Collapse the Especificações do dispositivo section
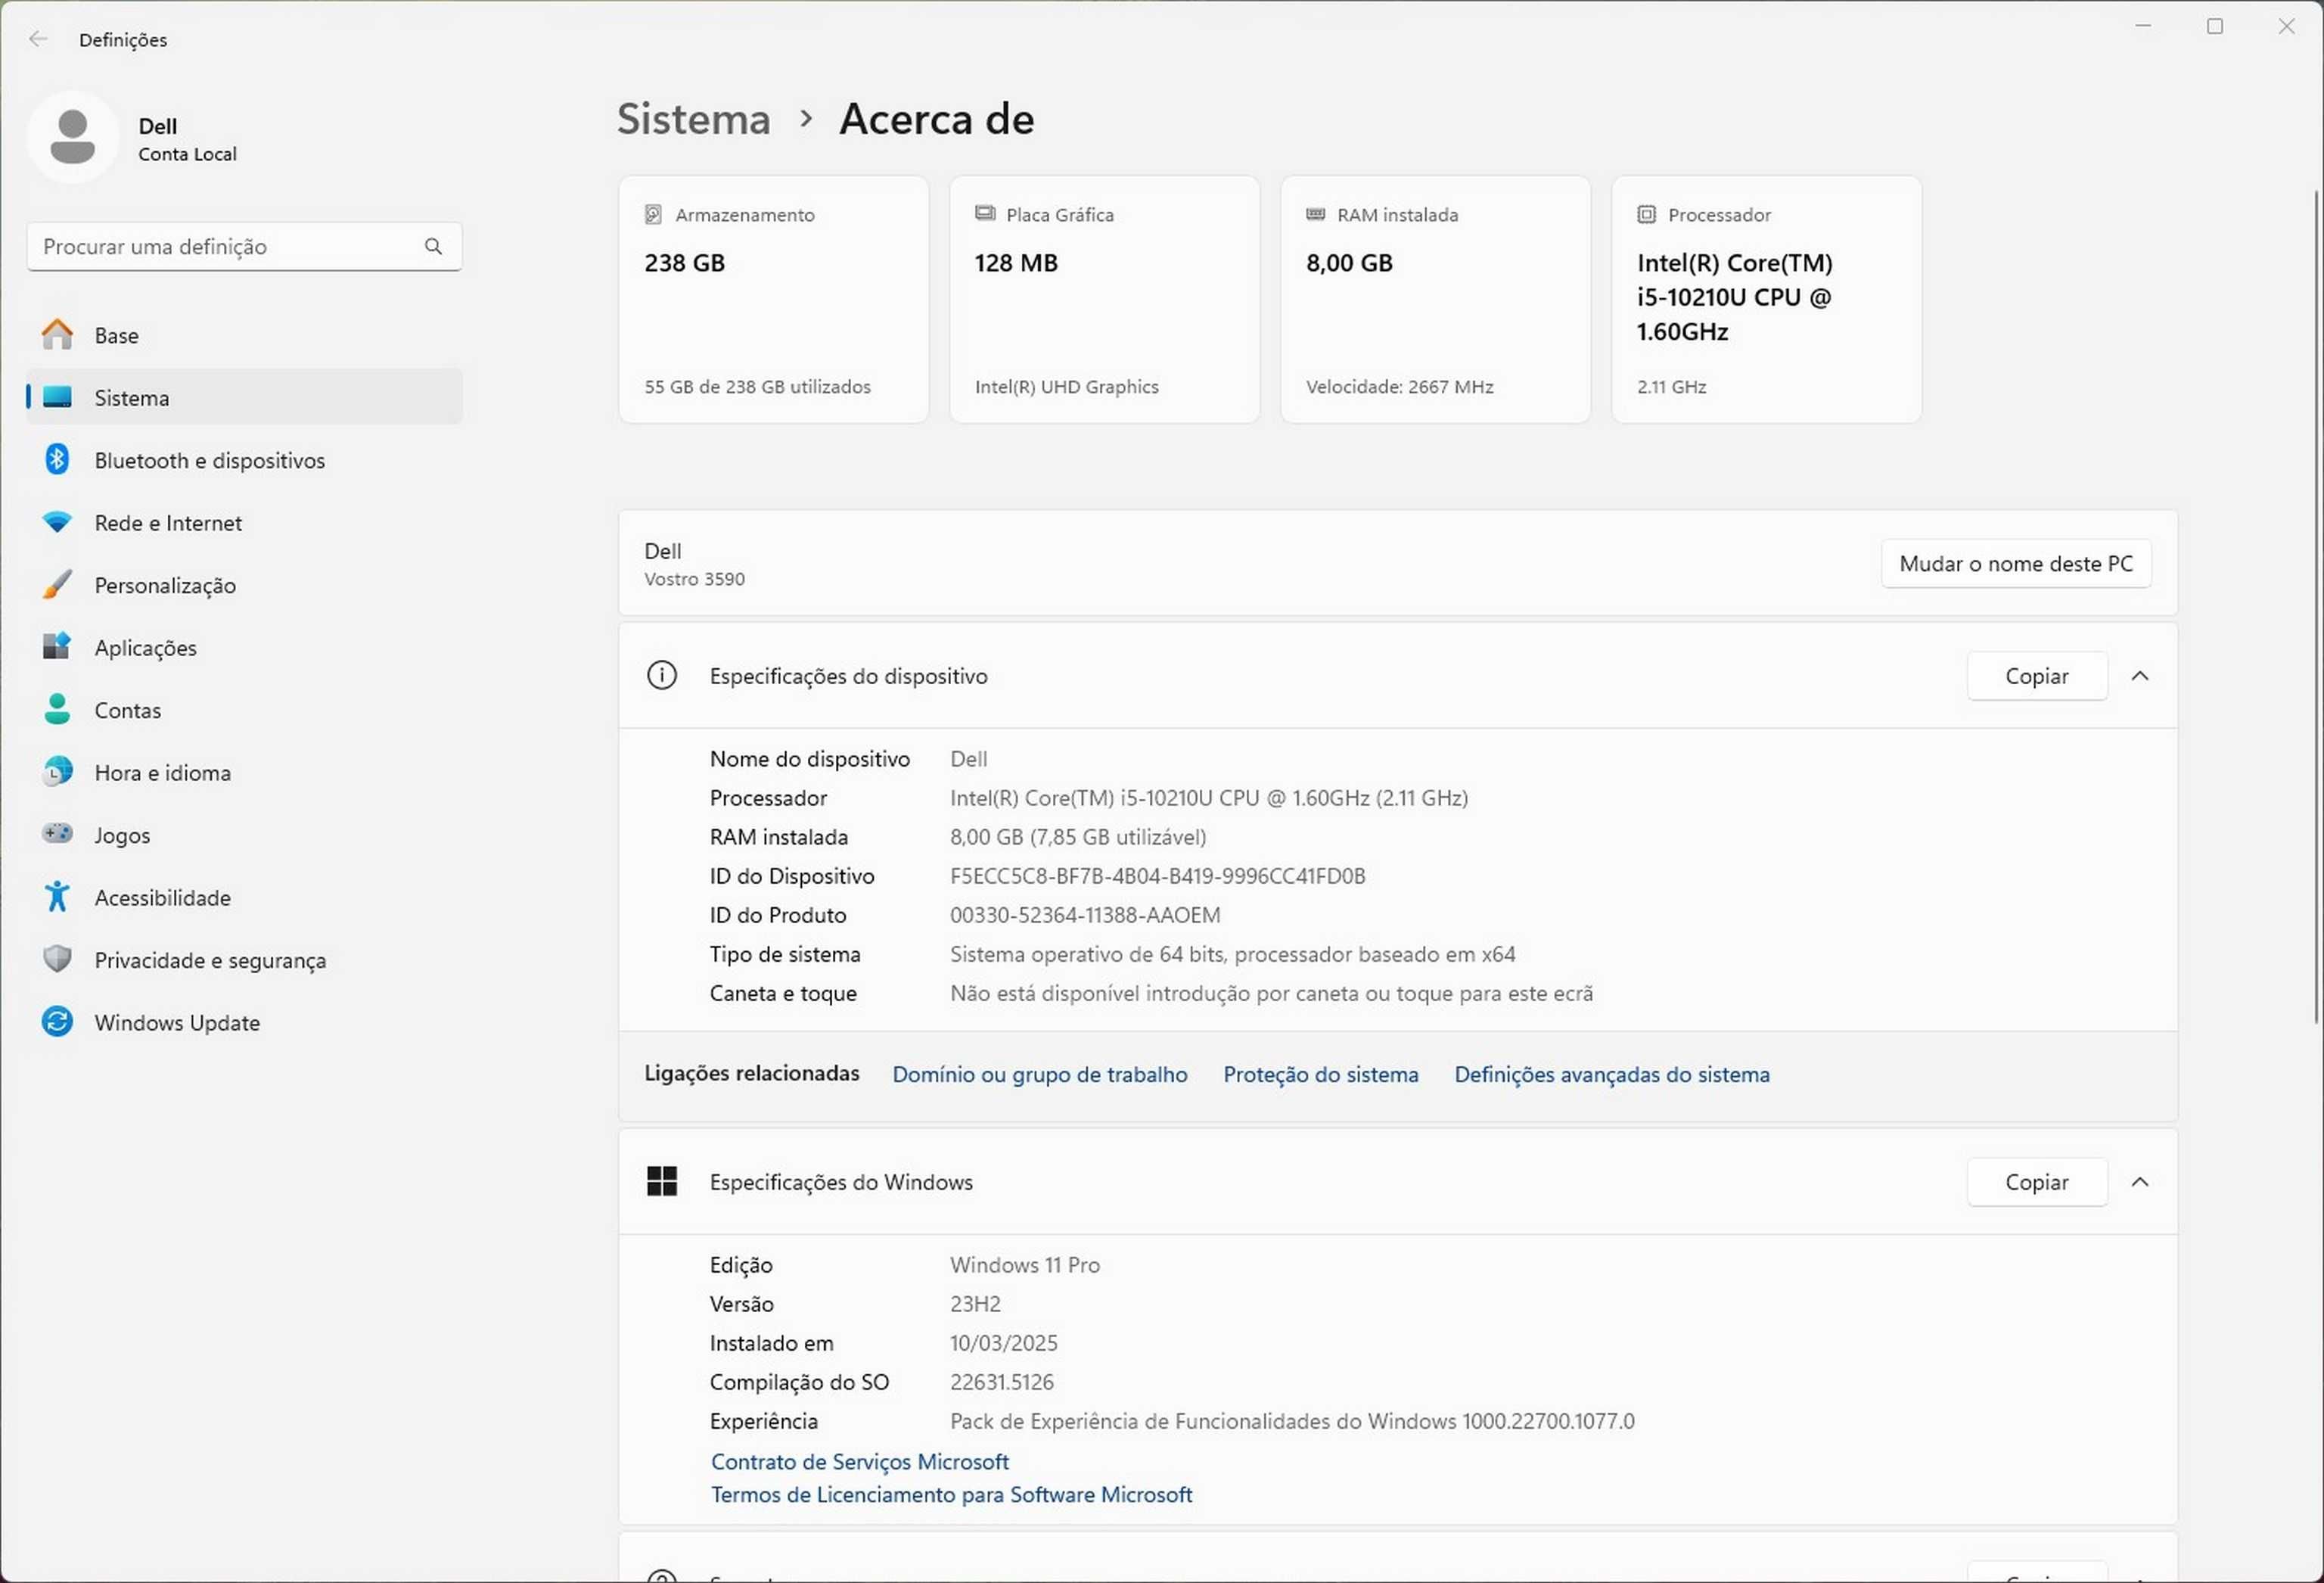 coord(2139,676)
